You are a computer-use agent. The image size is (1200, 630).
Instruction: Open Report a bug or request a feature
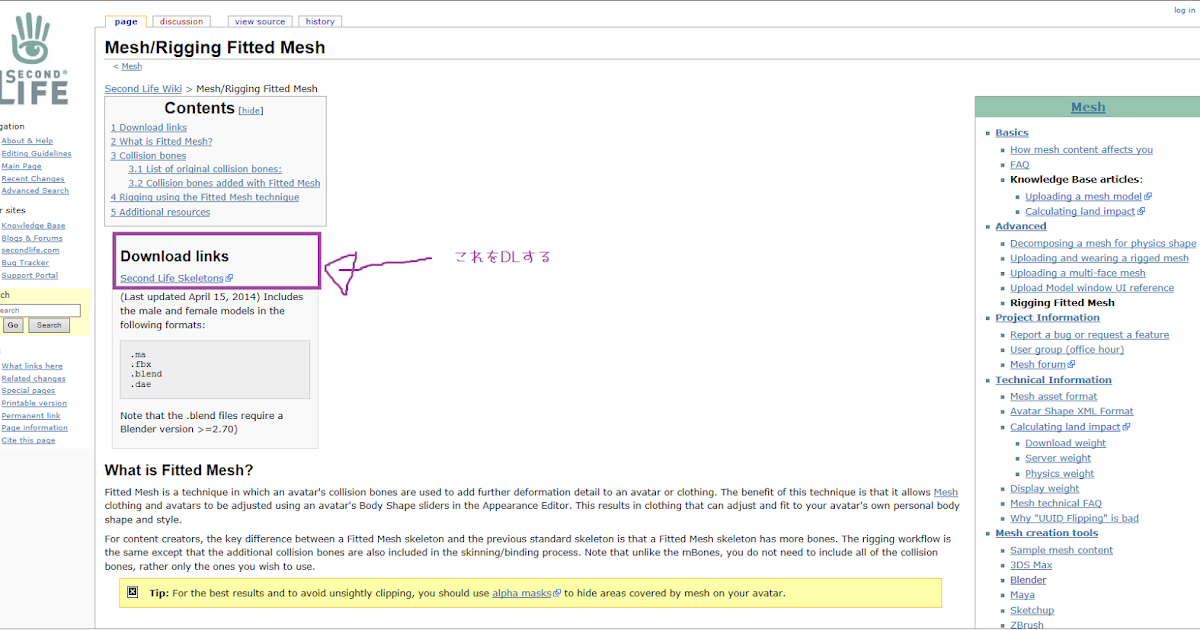pos(1089,335)
